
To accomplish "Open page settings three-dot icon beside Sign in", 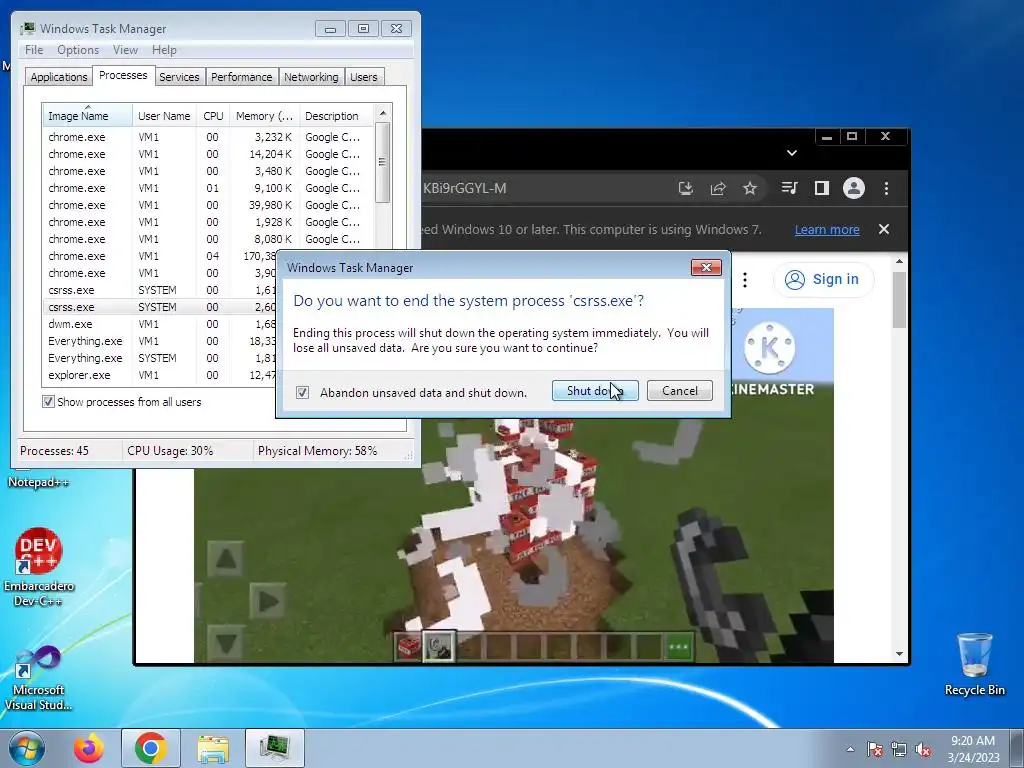I will click(744, 280).
